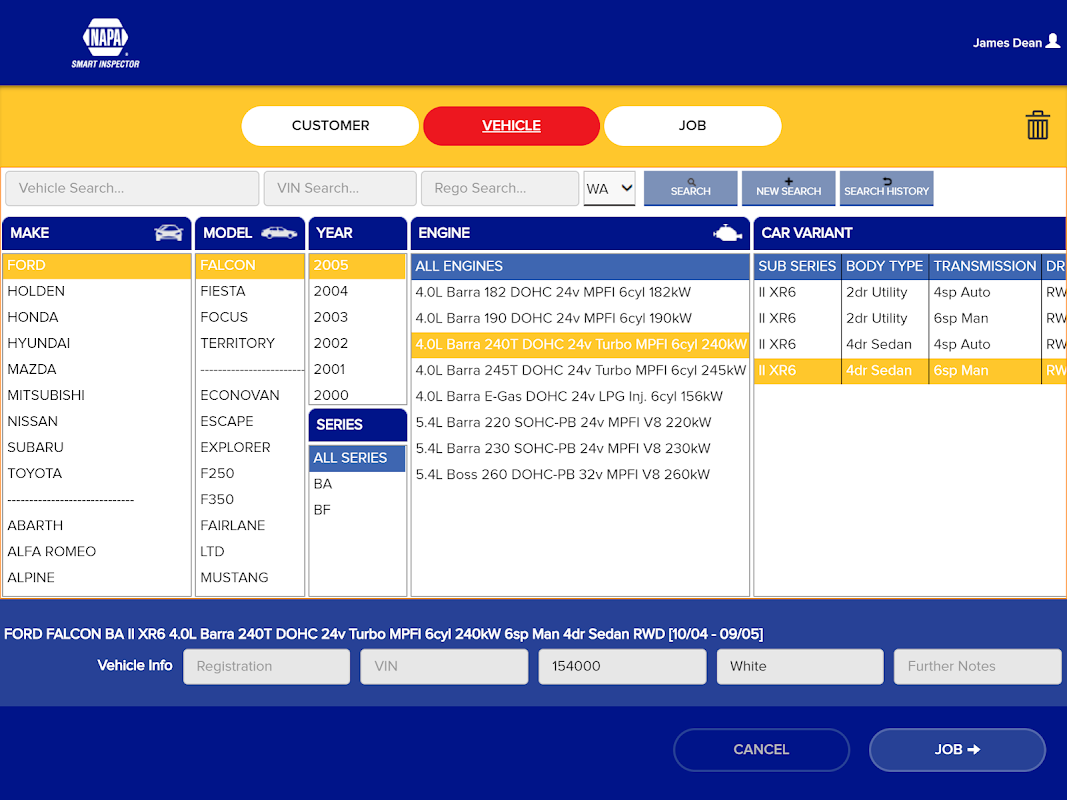Select TOYOTA make
This screenshot has width=1067, height=800.
point(97,473)
